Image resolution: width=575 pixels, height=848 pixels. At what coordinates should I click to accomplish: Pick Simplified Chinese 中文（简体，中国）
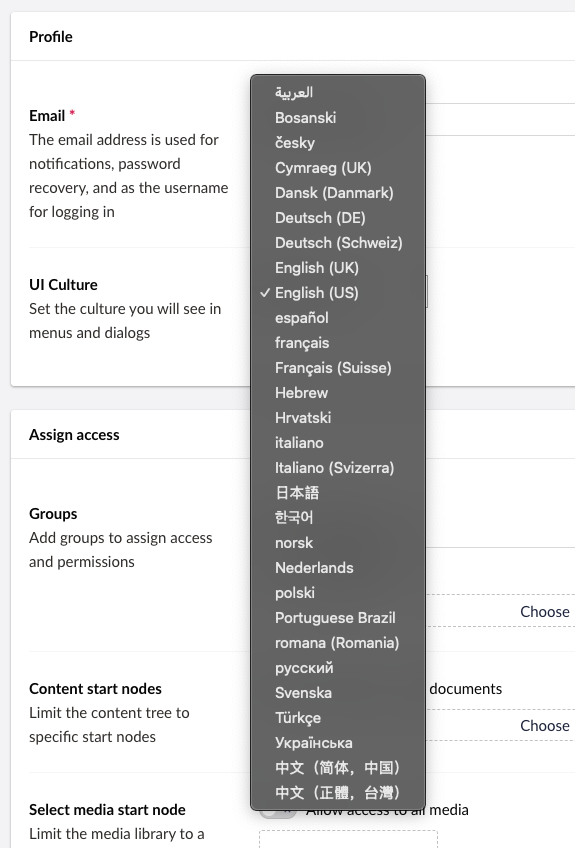(x=338, y=768)
